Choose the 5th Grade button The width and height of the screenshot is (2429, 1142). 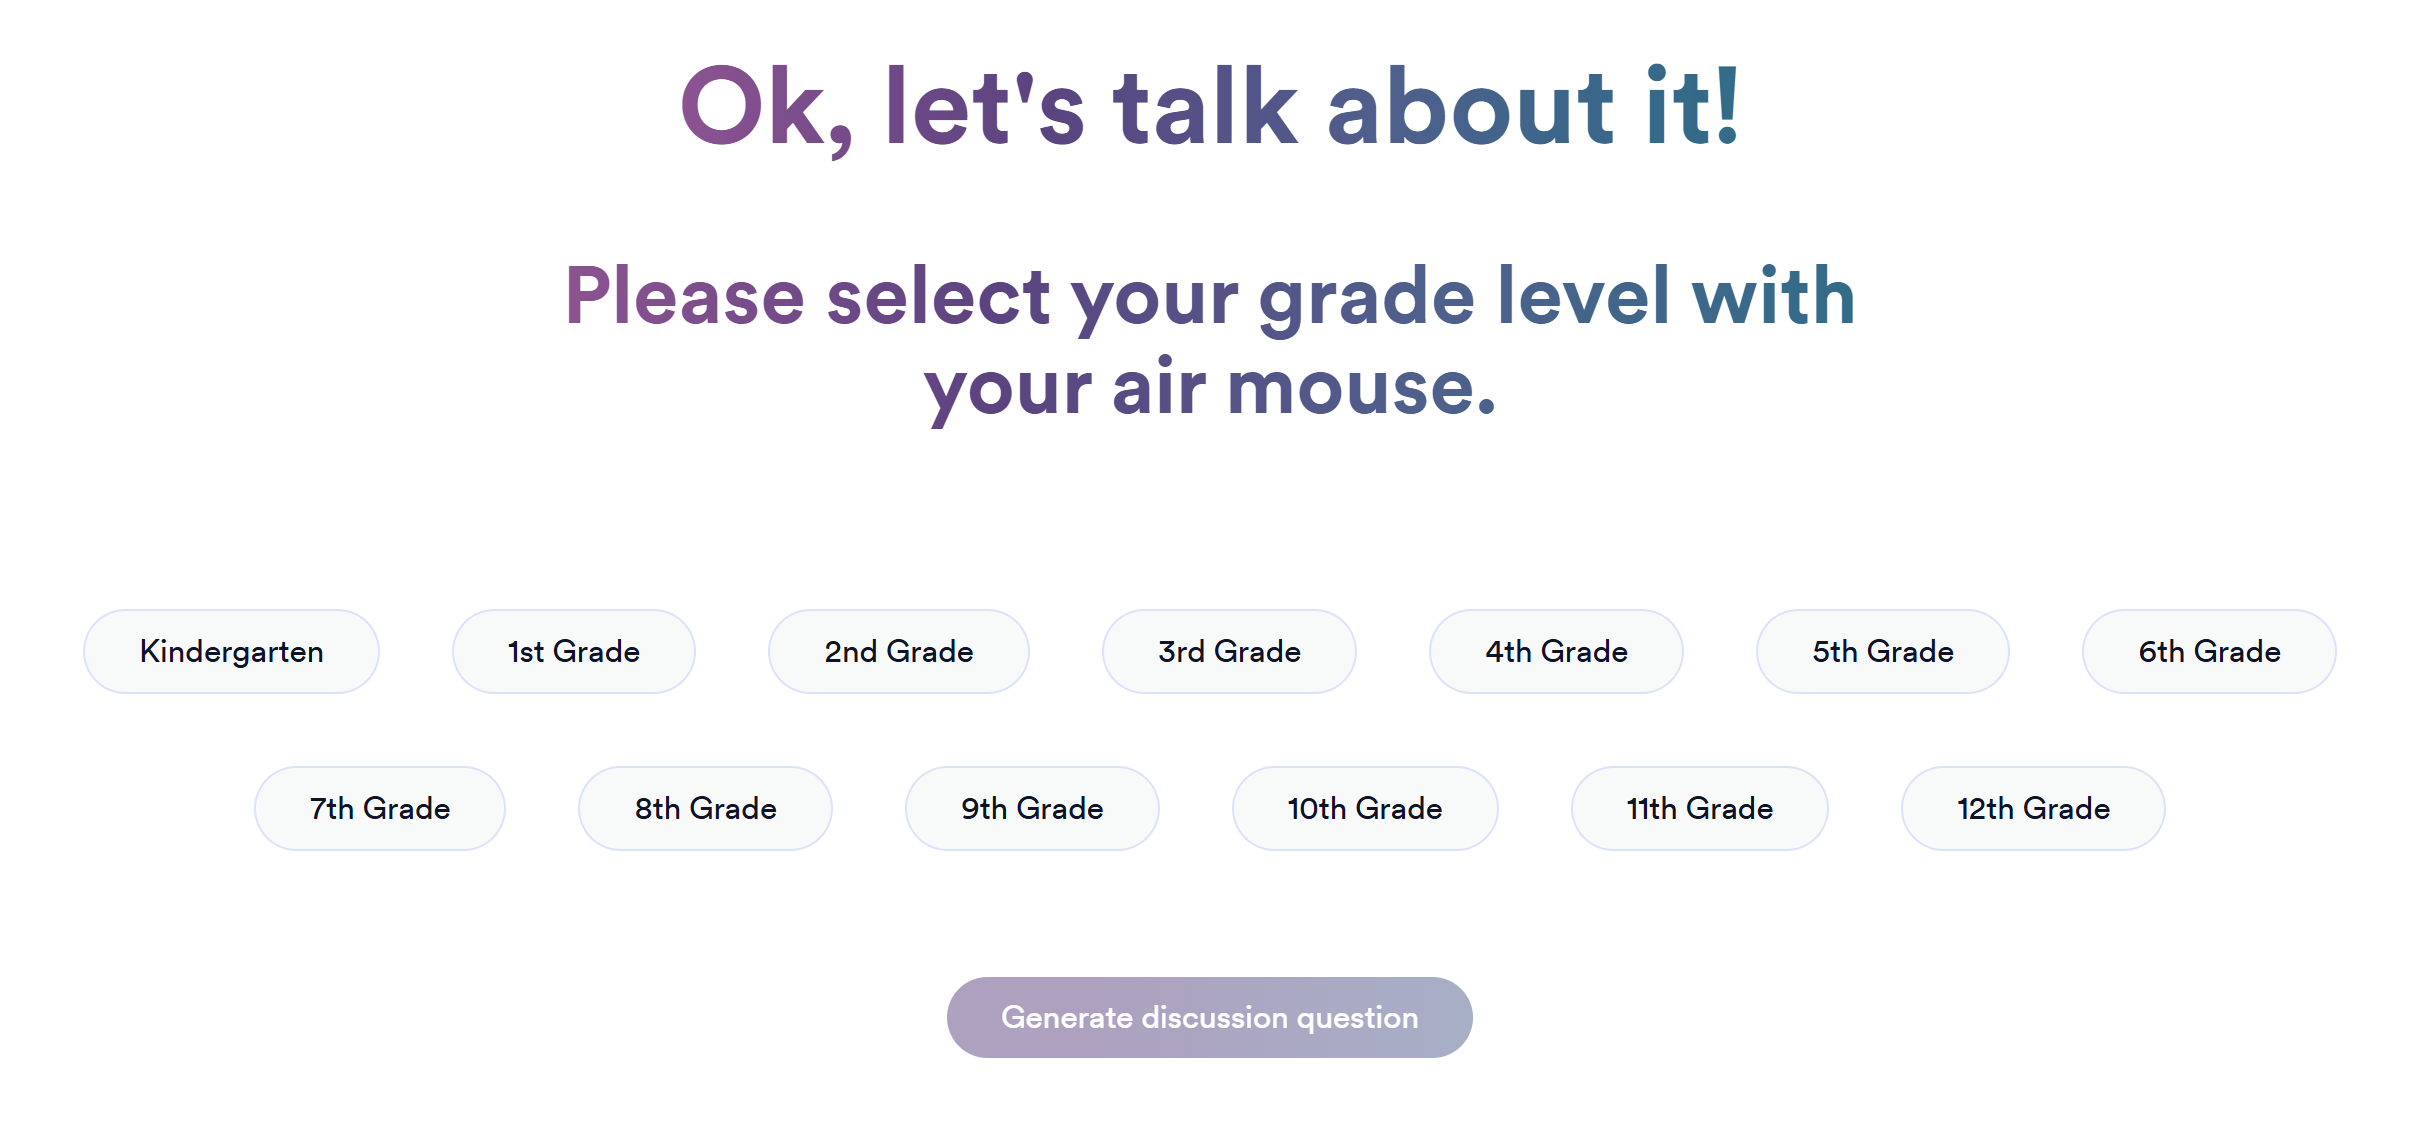(x=1882, y=652)
